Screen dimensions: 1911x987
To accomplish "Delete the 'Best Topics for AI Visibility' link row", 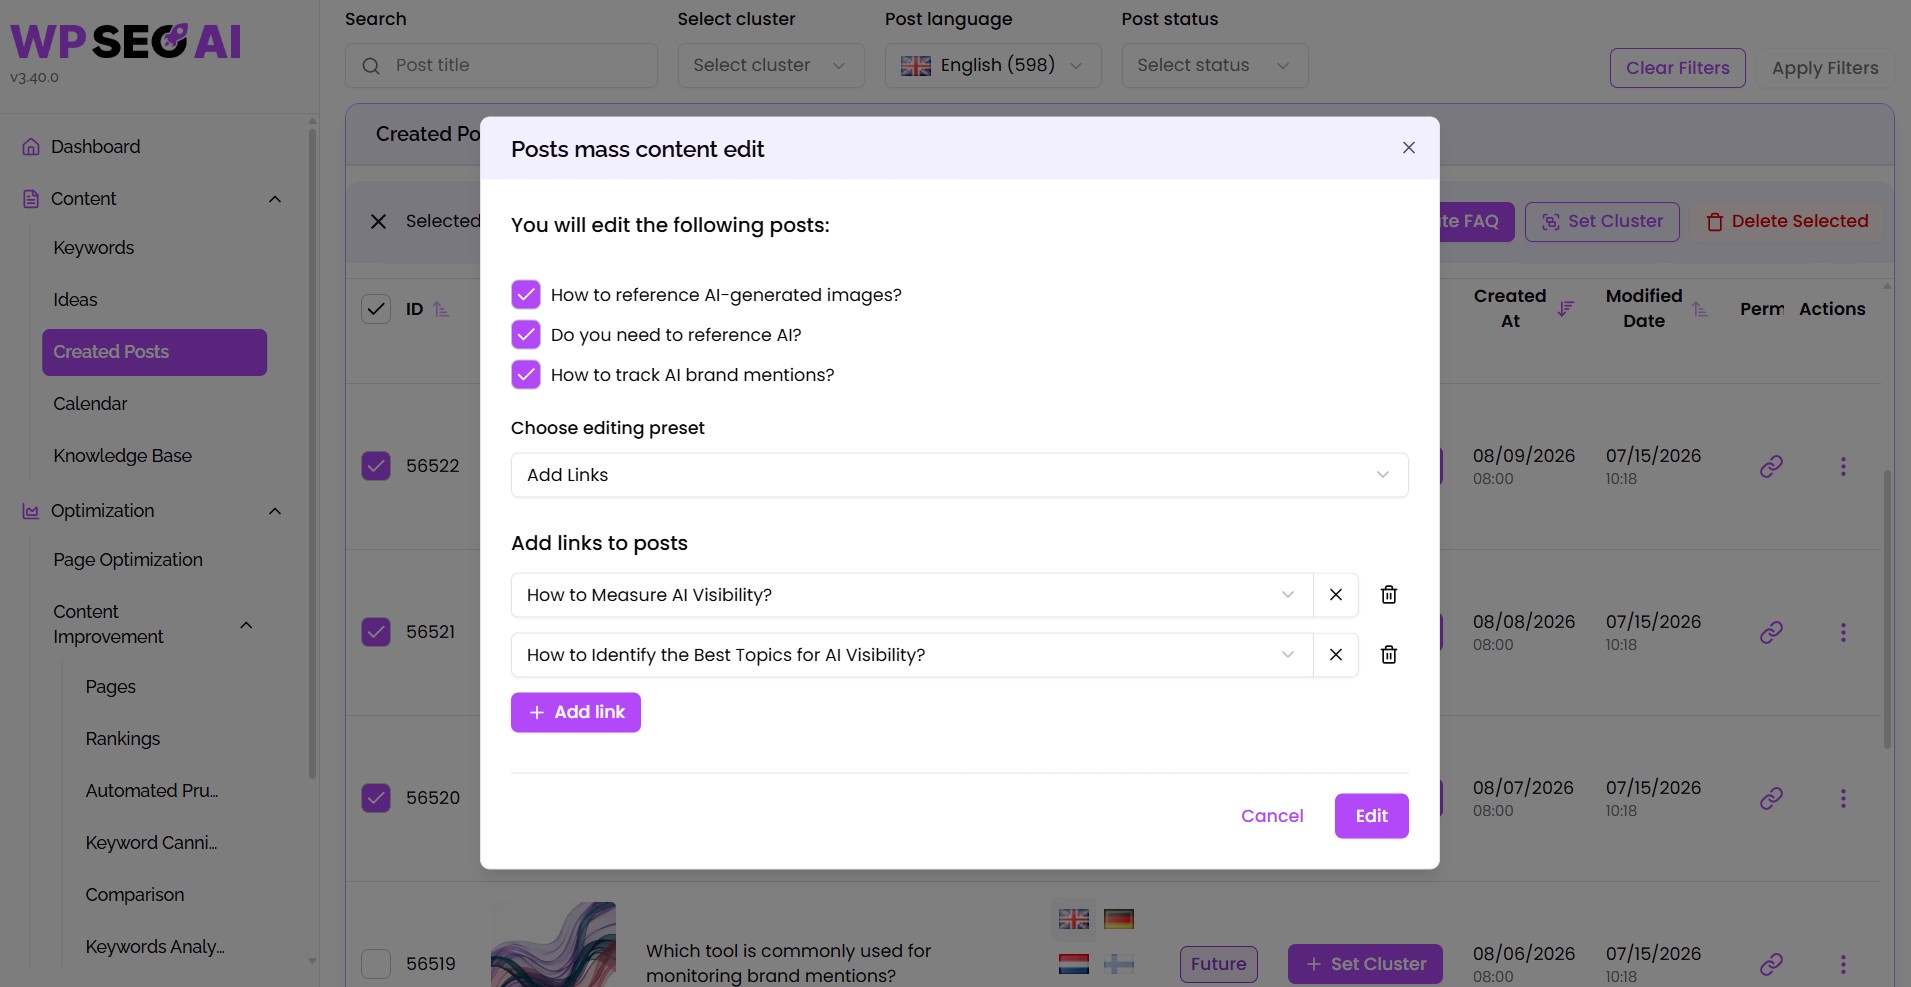I will tap(1388, 655).
